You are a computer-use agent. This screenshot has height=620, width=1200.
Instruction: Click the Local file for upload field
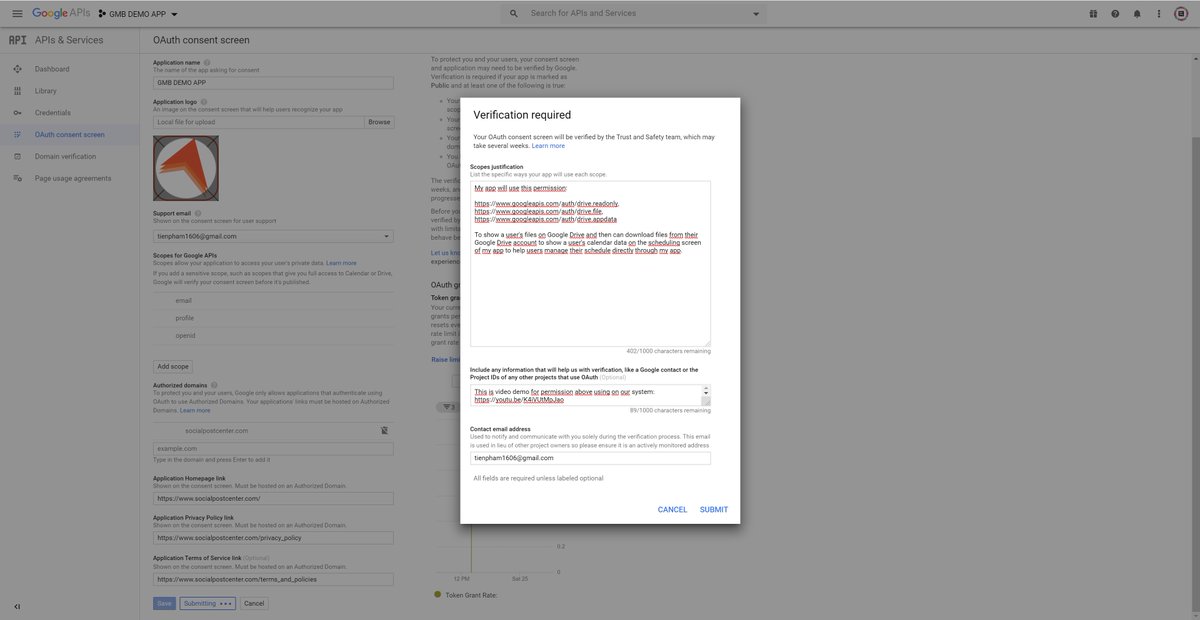click(x=258, y=122)
